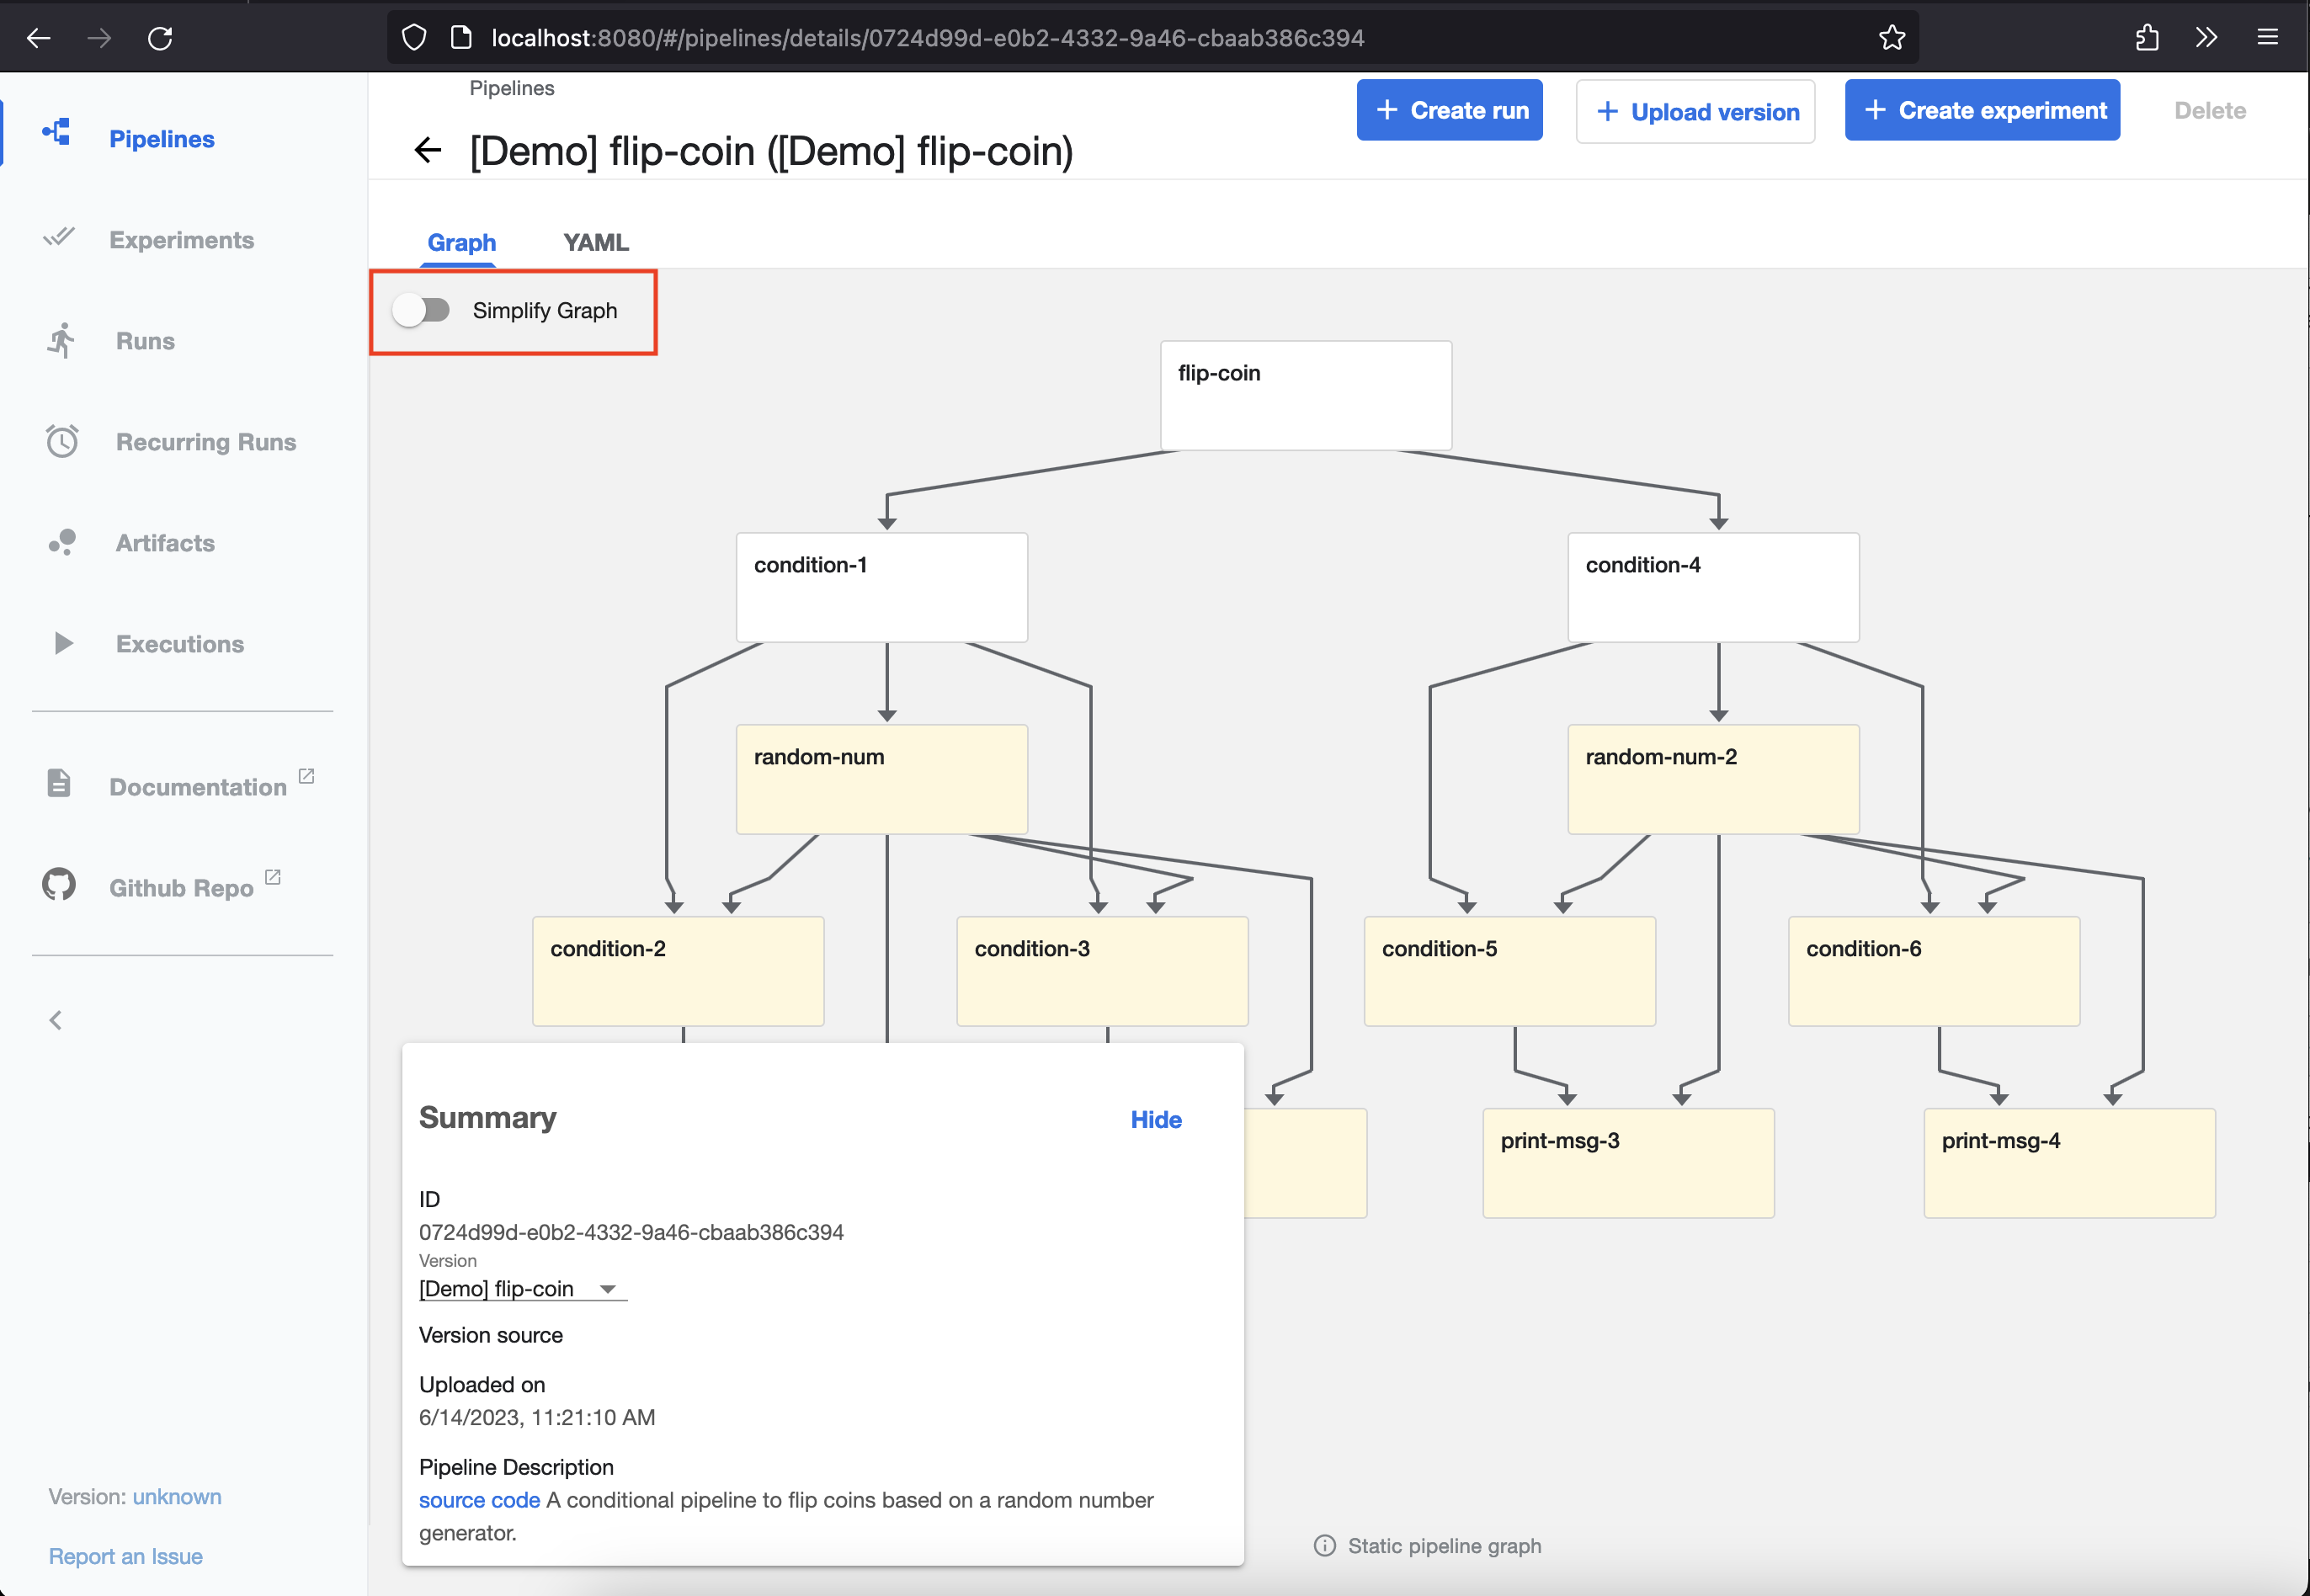Image resolution: width=2310 pixels, height=1596 pixels.
Task: Open Recurring Runs alarm clock icon
Action: (62, 441)
